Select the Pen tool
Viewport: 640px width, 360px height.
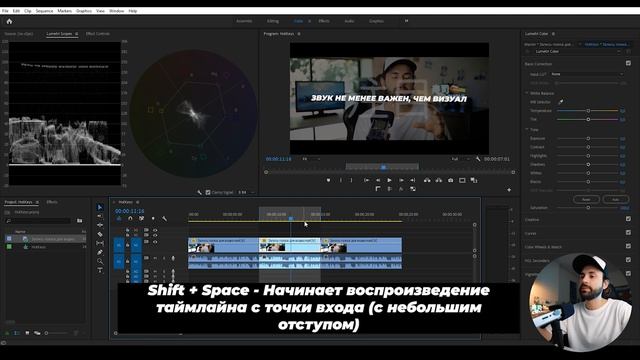tap(100, 253)
